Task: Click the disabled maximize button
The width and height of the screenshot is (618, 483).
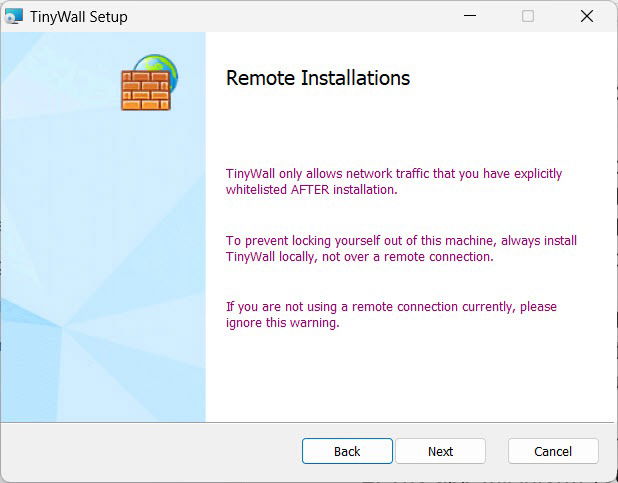Action: pos(528,16)
